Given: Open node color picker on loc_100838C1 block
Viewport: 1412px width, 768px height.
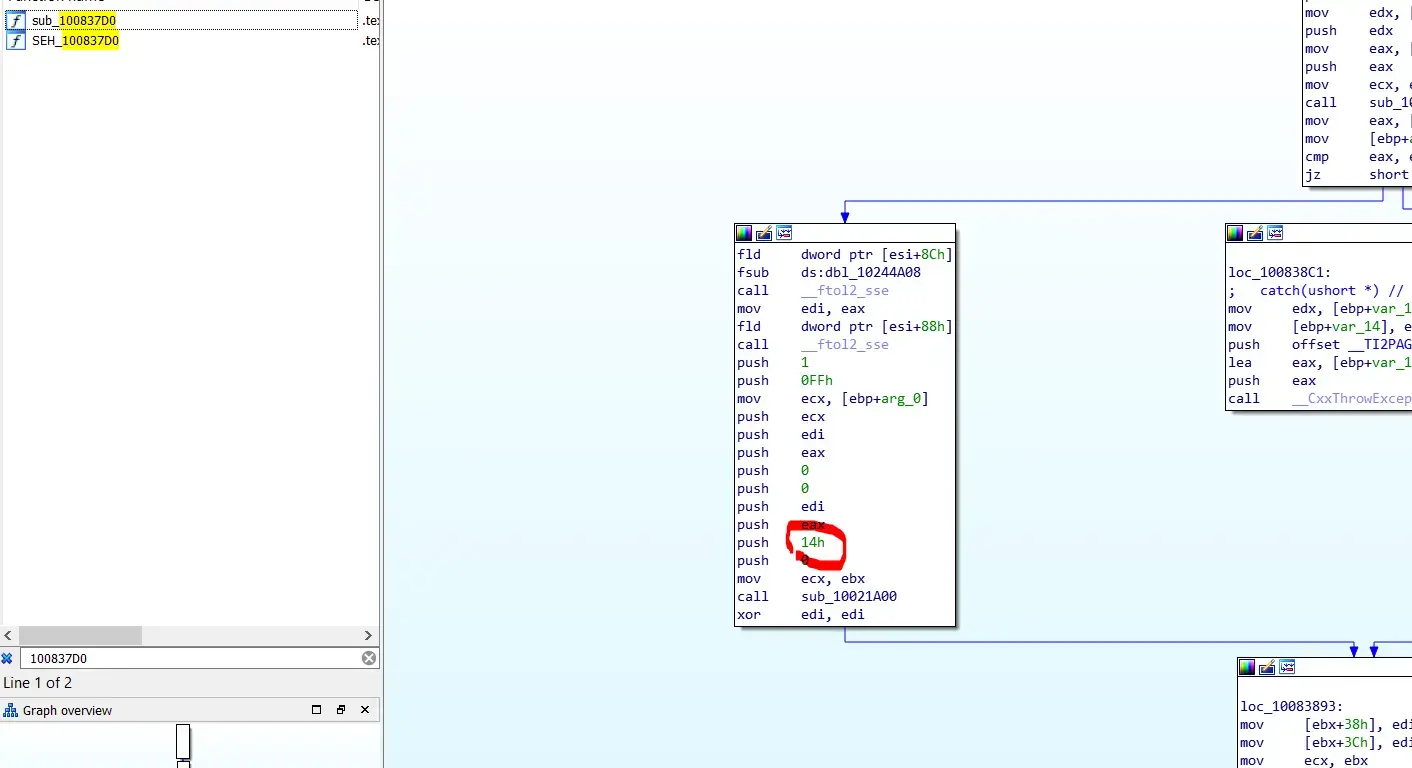Looking at the screenshot, I should click(x=1235, y=233).
